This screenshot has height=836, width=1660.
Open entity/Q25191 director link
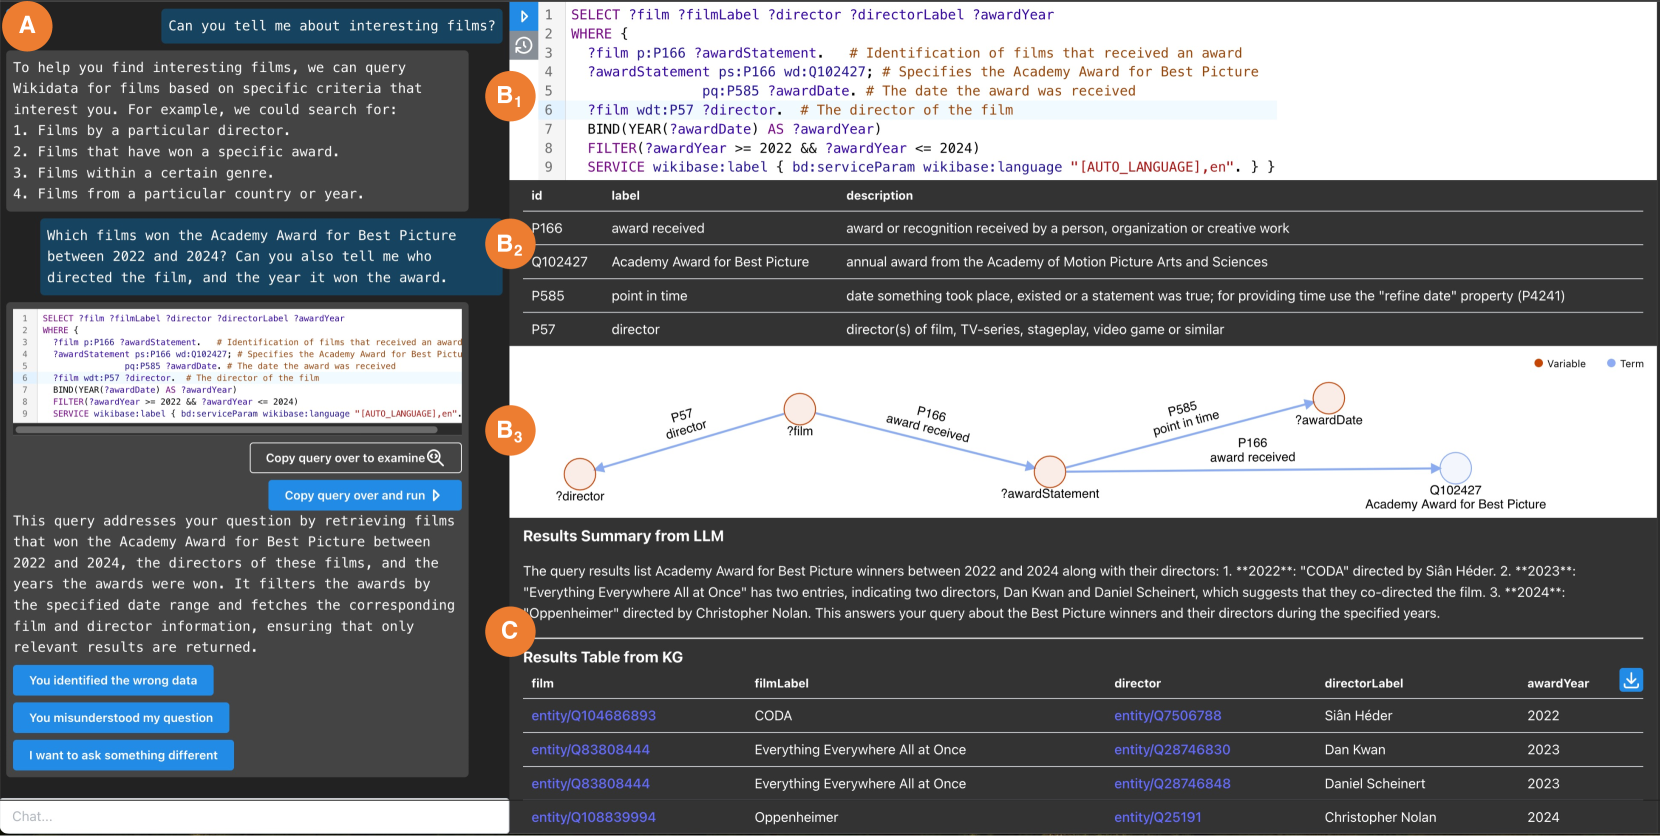tap(1157, 817)
